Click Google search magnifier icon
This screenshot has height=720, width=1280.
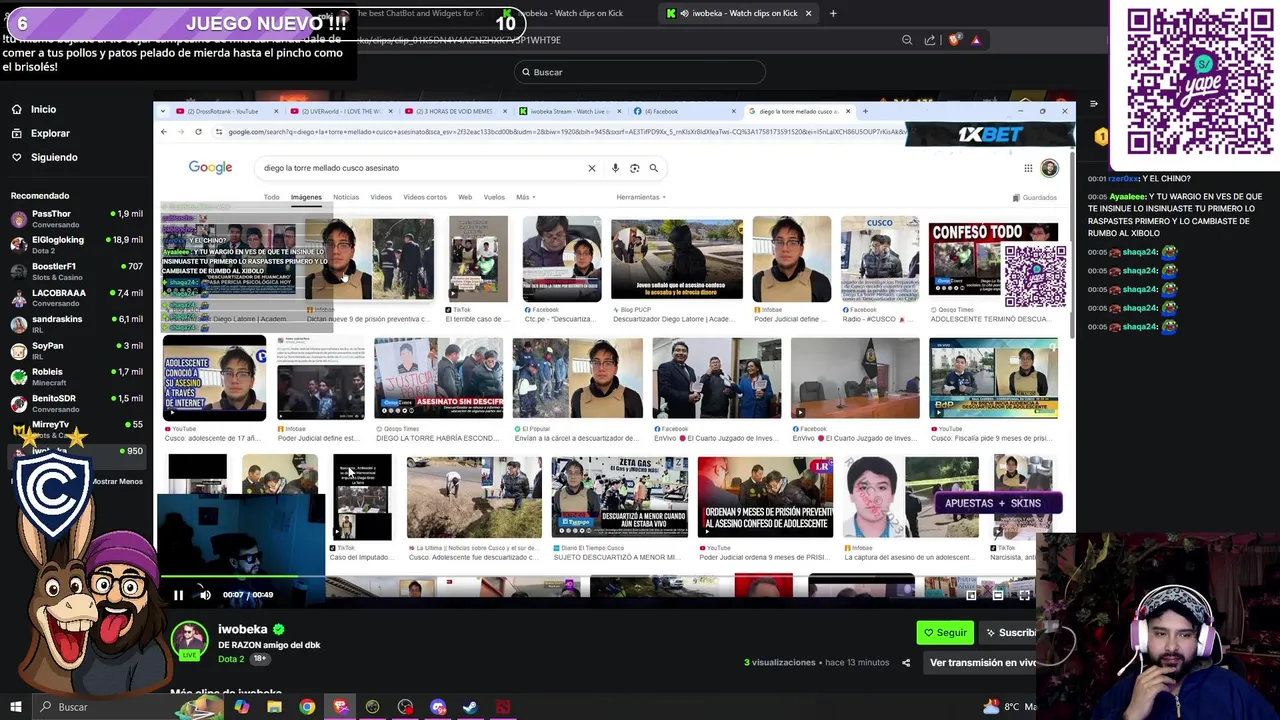coord(653,168)
